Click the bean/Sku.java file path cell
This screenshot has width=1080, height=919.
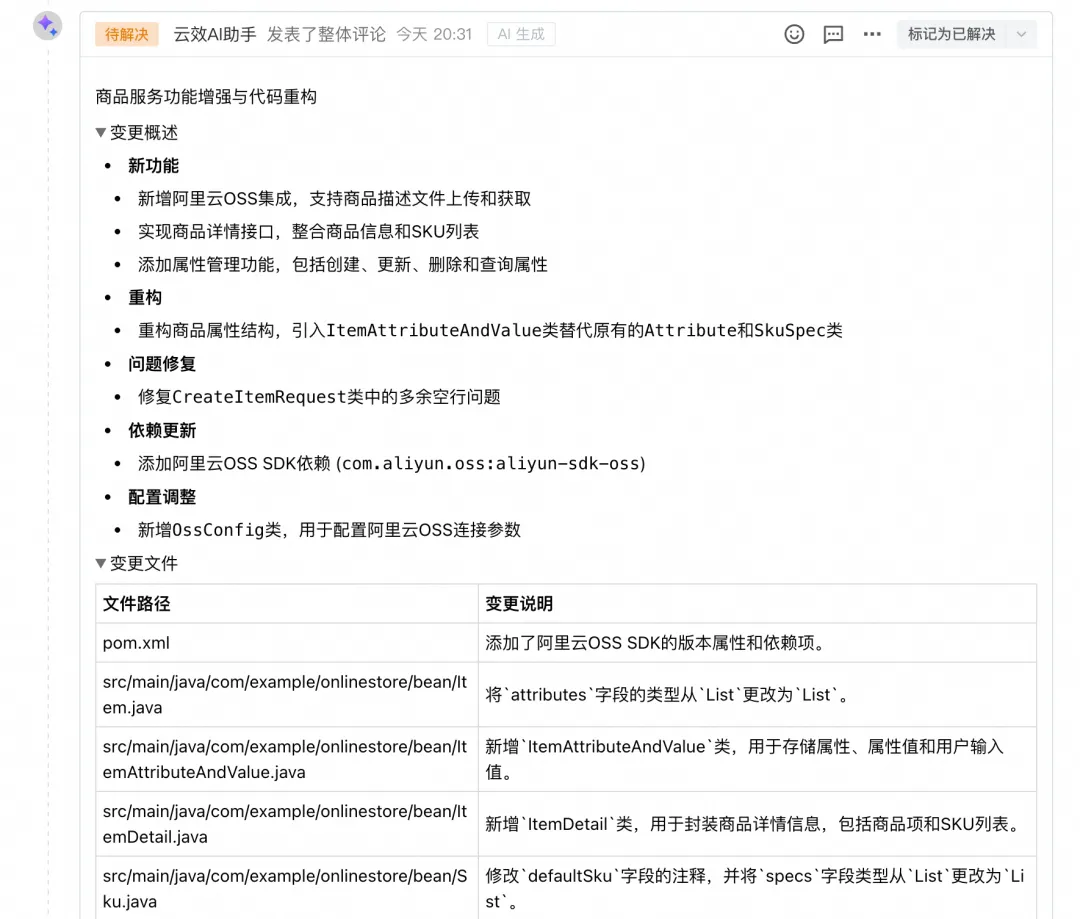287,888
